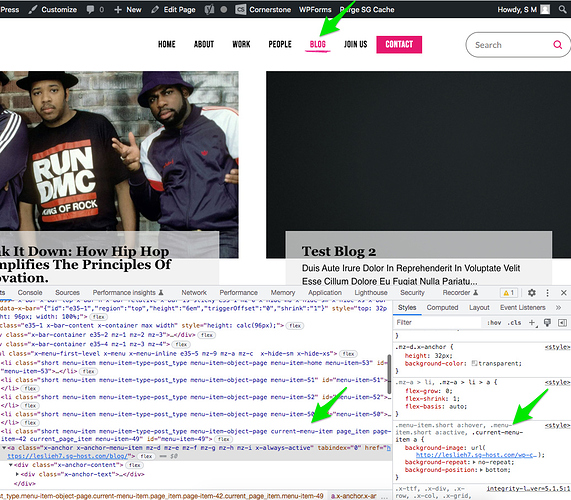Click the Yoast SEO icon in the admin bar
Image resolution: width=571 pixels, height=500 pixels.
(209, 9)
